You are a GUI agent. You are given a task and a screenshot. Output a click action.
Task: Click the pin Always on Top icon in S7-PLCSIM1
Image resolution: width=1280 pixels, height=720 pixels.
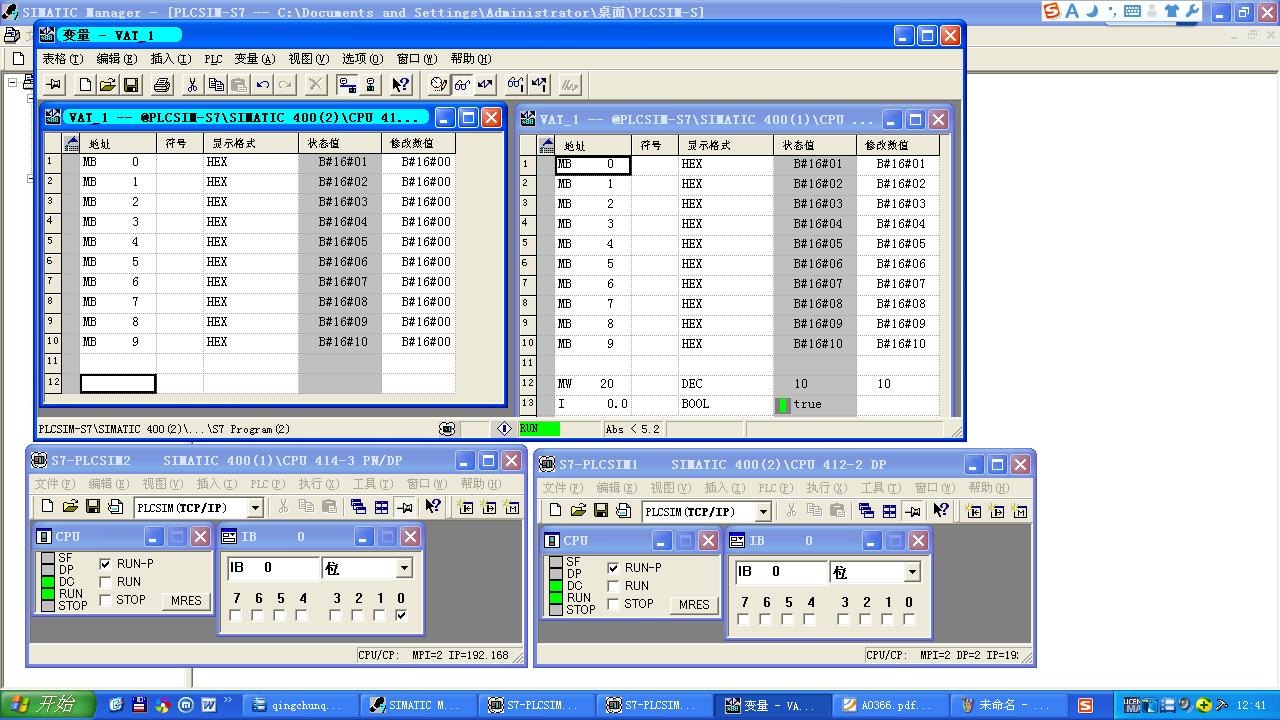tap(912, 511)
